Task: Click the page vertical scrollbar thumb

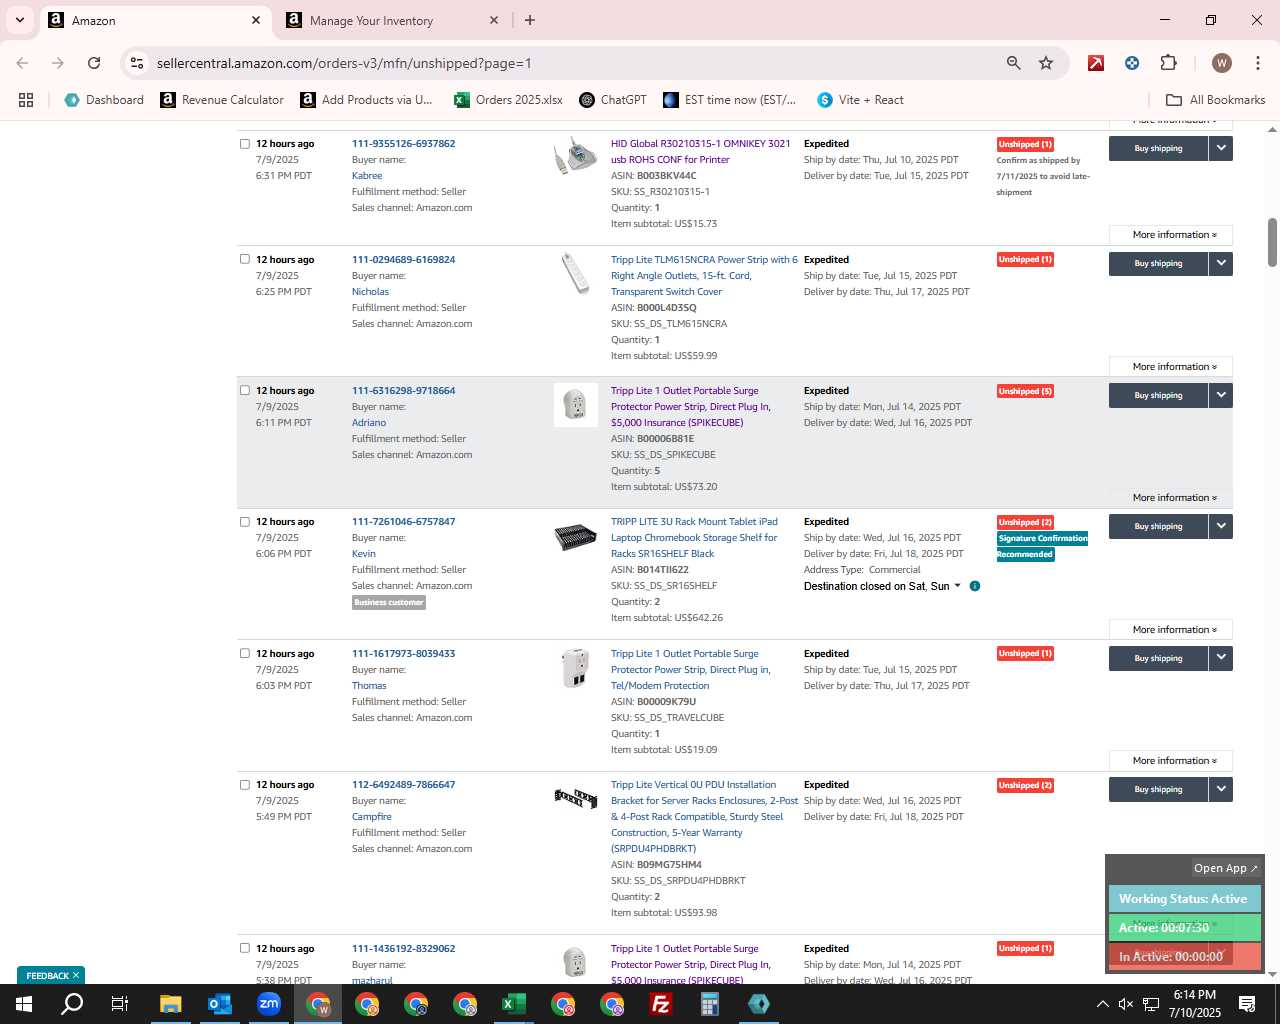Action: [x=1272, y=242]
